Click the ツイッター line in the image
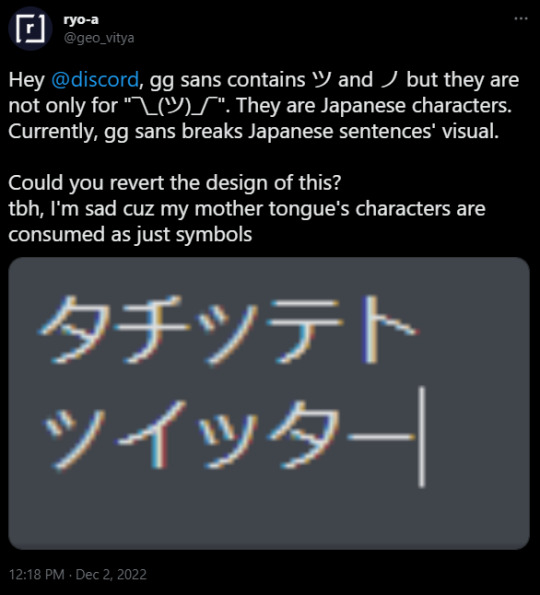The image size is (540, 595). pyautogui.click(x=227, y=436)
